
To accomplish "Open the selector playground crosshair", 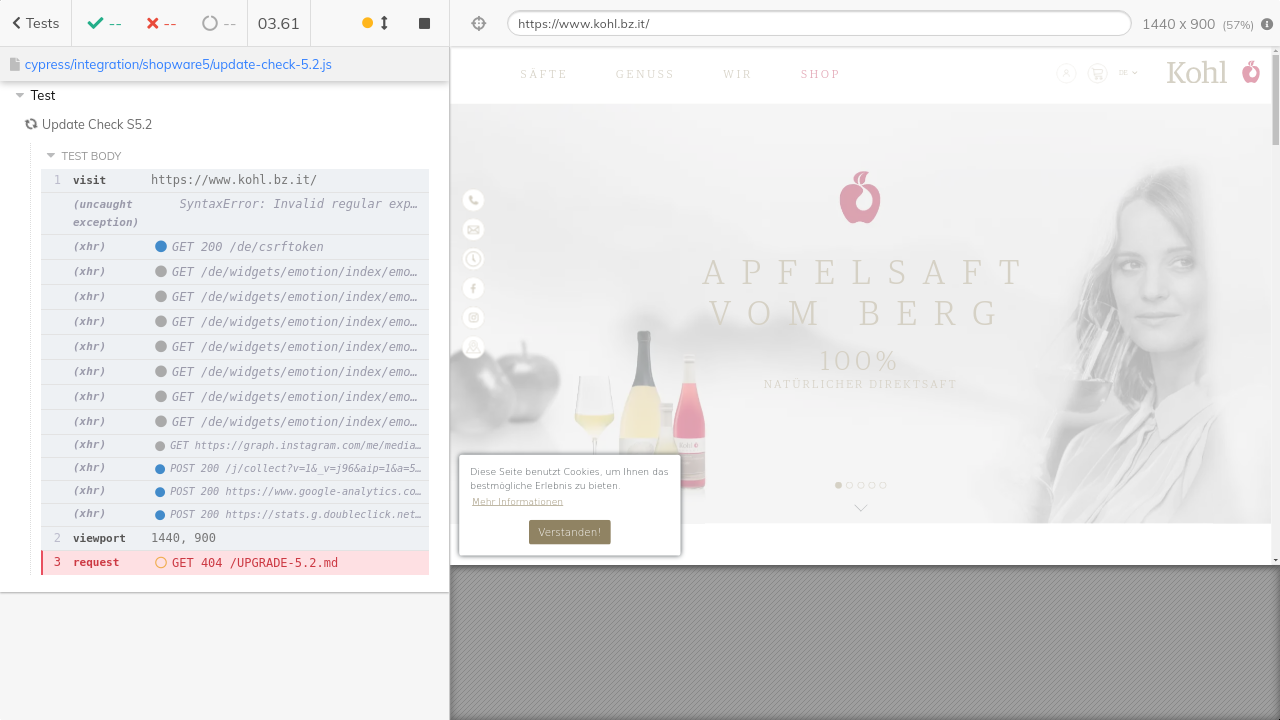I will pos(478,23).
